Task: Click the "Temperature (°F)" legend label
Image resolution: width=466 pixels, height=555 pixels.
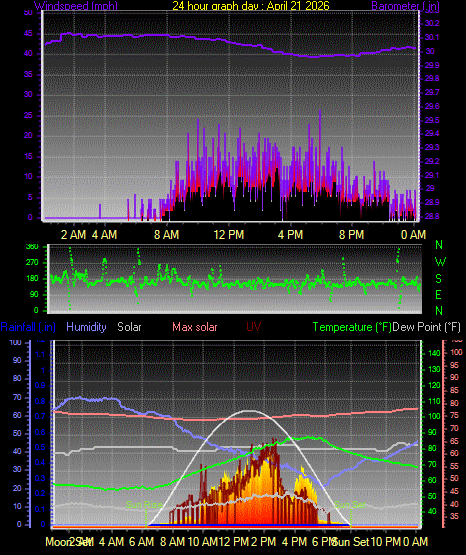Action: (352, 327)
